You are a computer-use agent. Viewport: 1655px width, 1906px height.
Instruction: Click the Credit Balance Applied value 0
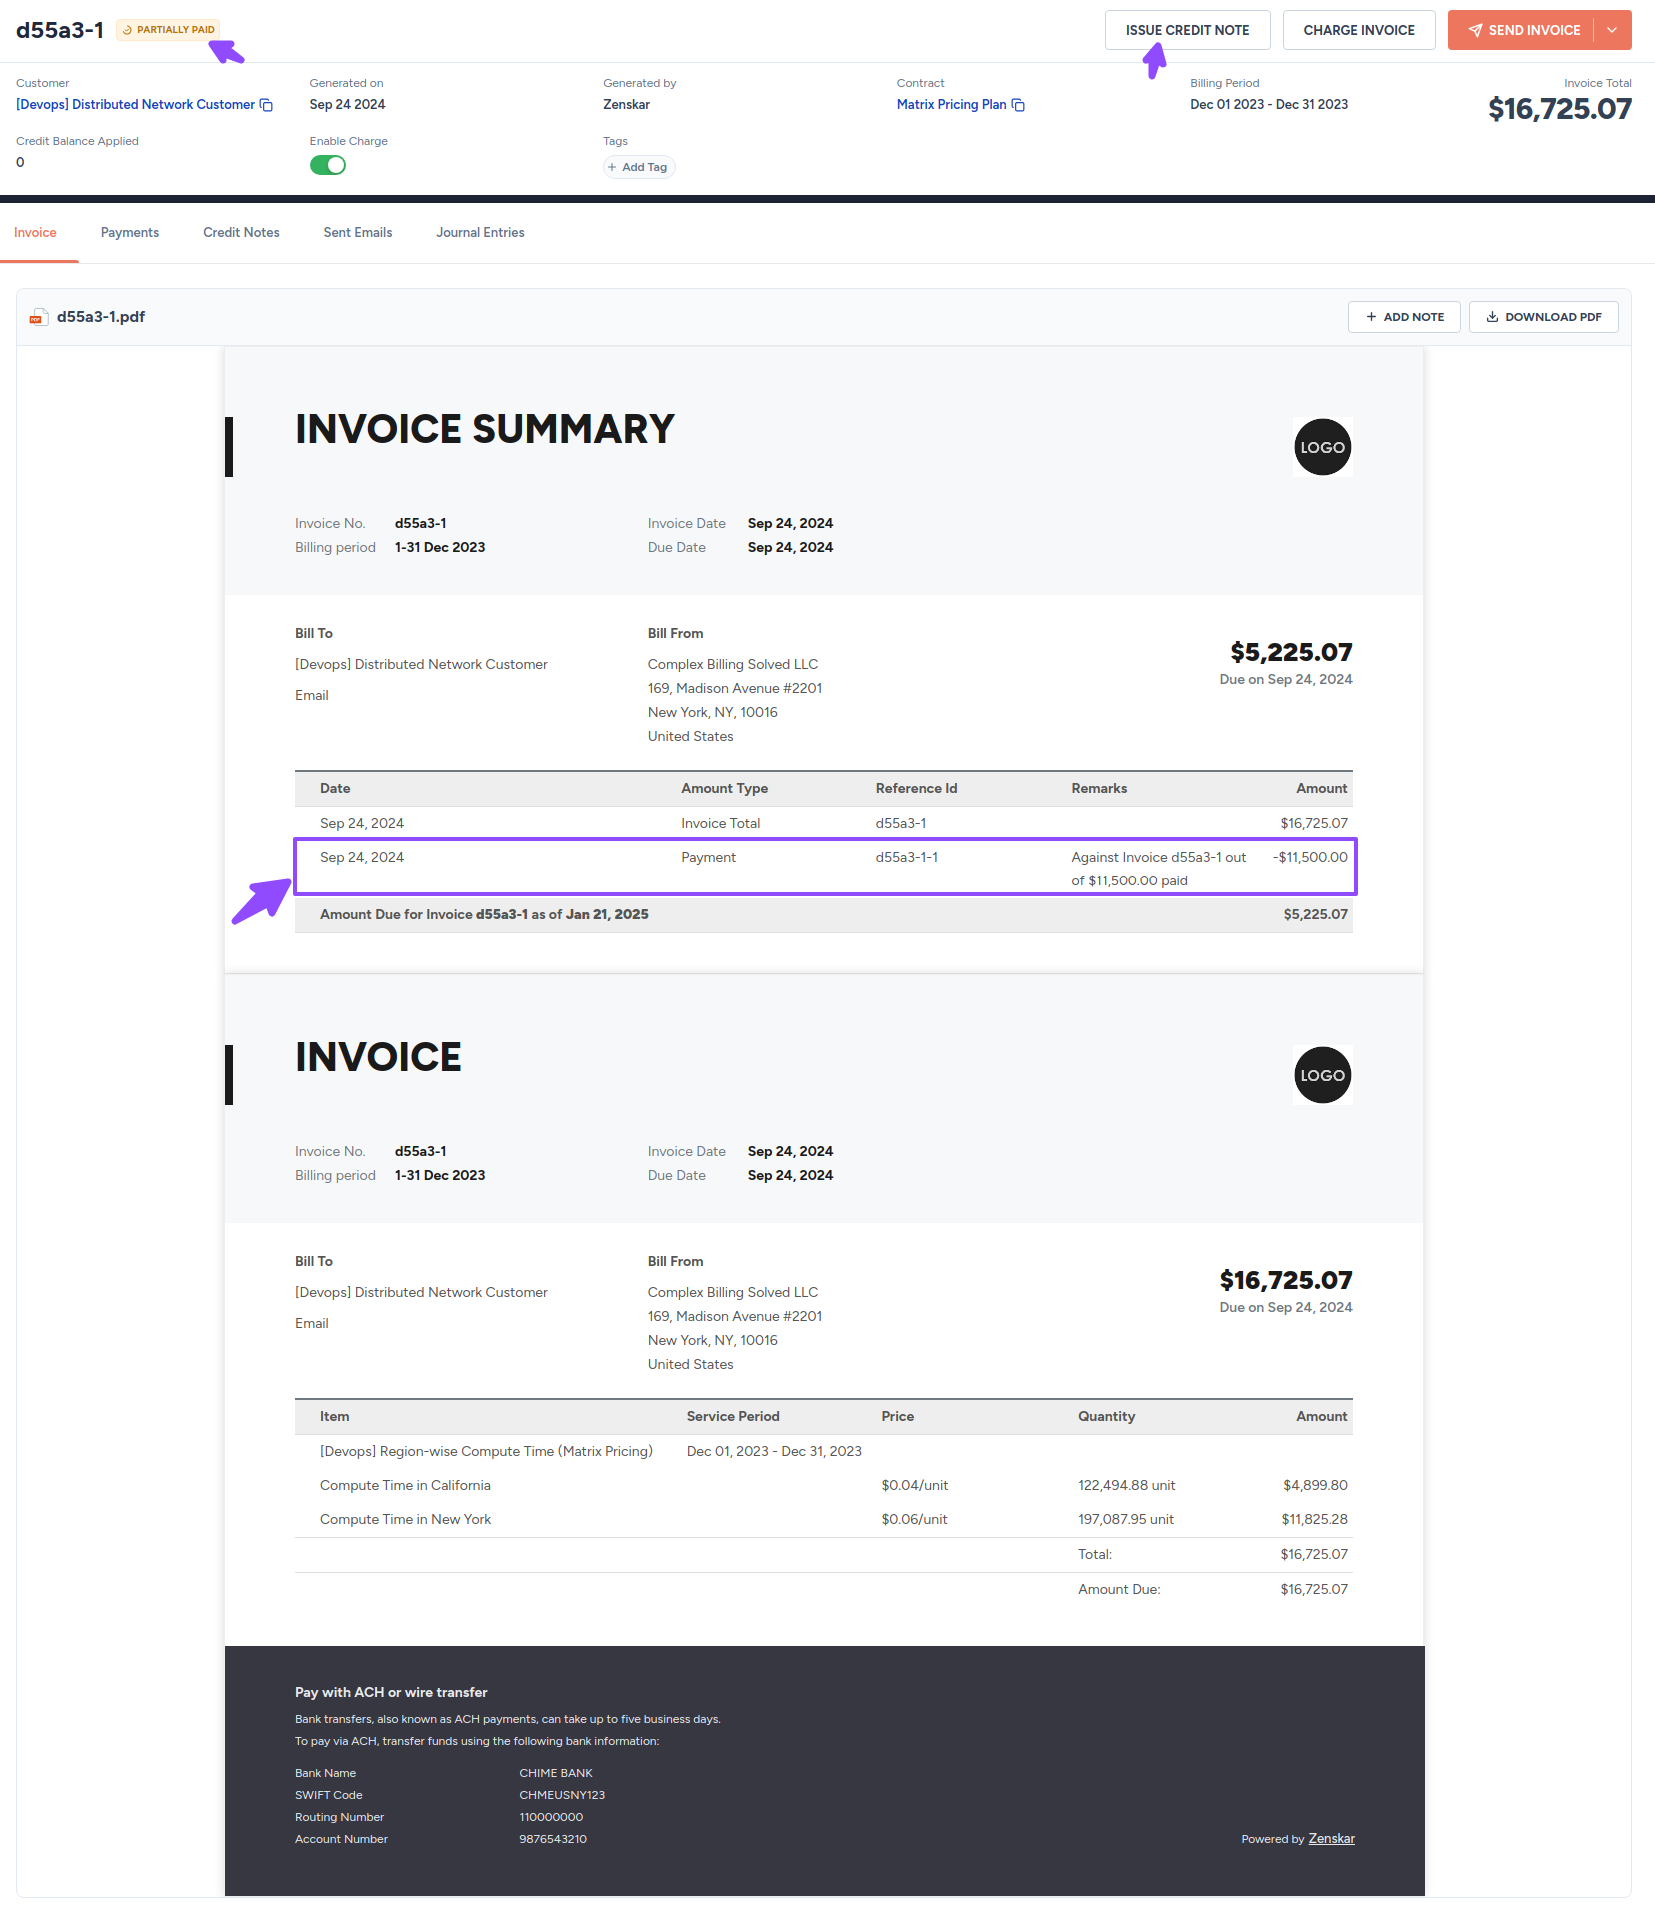point(20,162)
